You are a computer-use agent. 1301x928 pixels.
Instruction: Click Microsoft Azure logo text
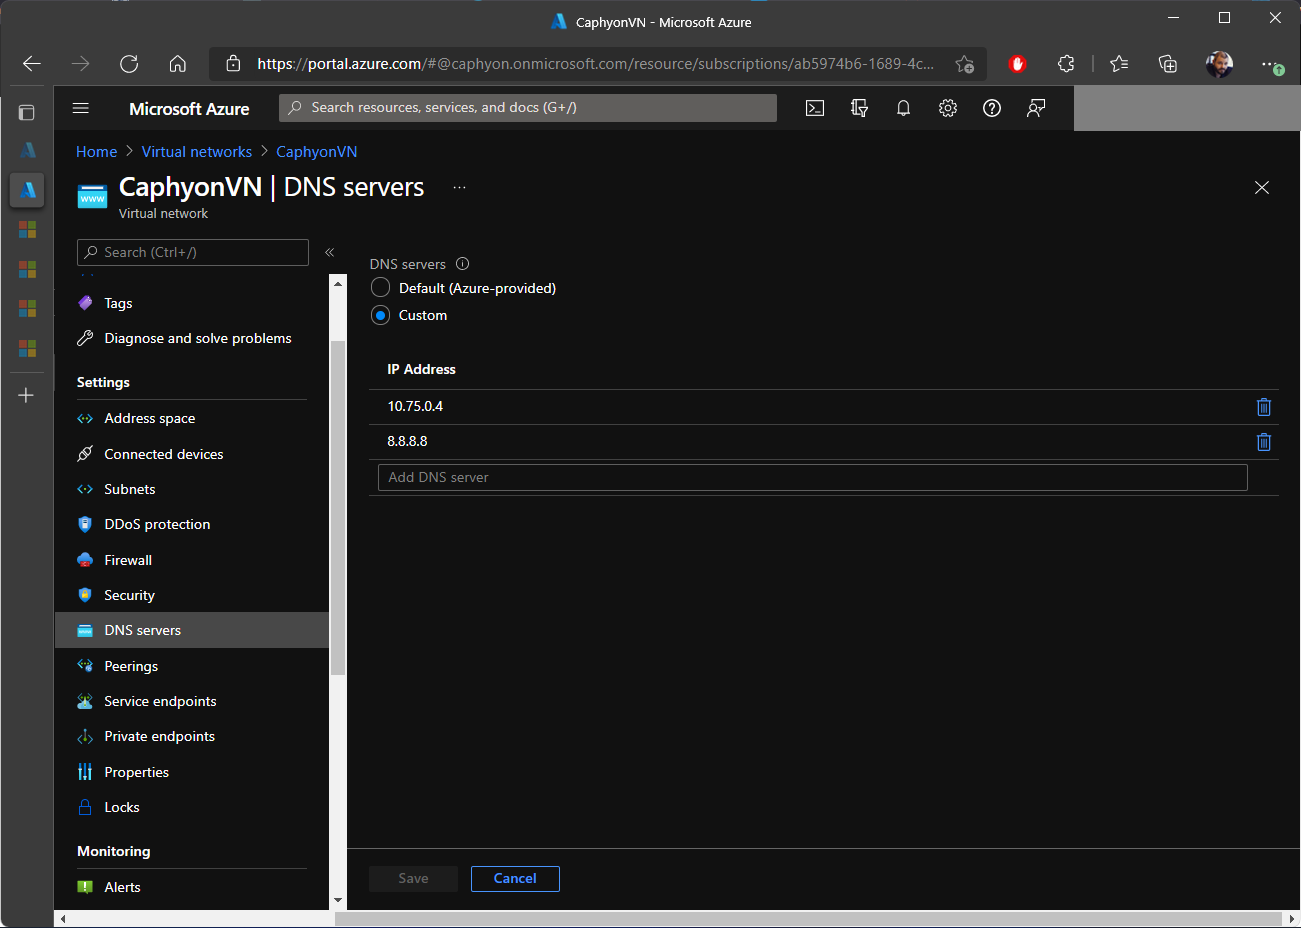[189, 109]
